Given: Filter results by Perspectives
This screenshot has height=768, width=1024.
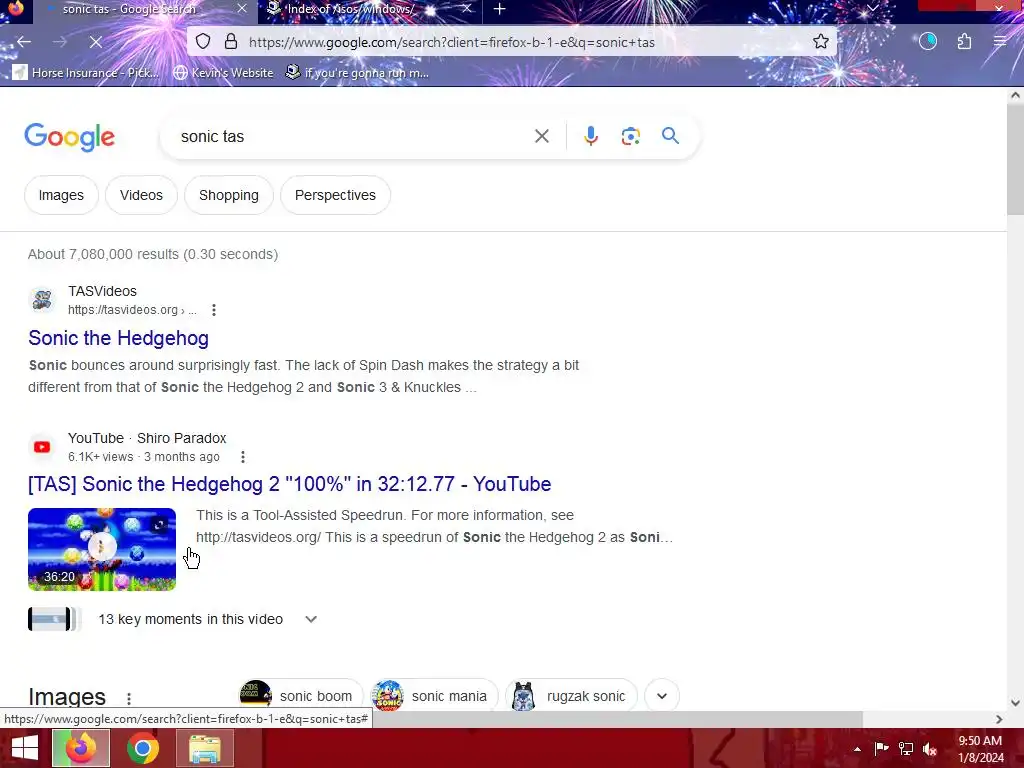Looking at the screenshot, I should point(335,195).
